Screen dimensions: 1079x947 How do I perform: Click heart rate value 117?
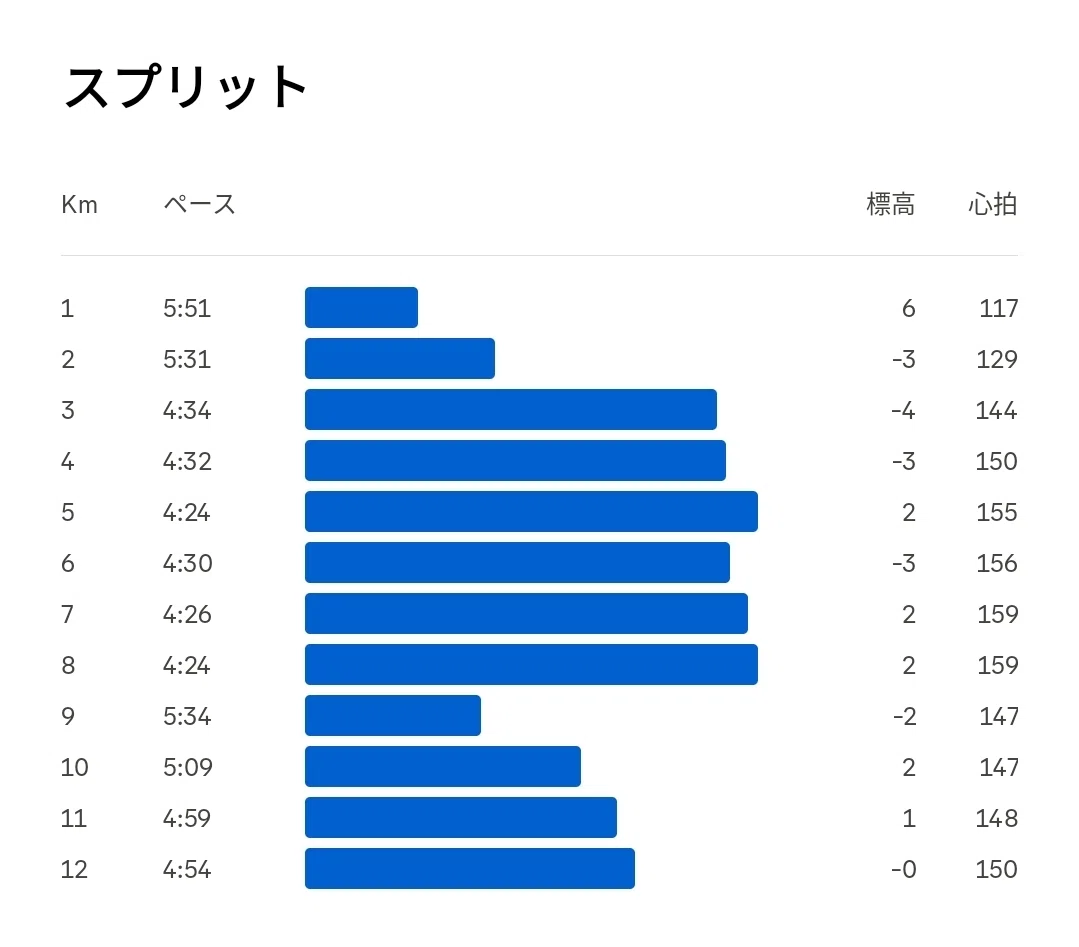(998, 308)
